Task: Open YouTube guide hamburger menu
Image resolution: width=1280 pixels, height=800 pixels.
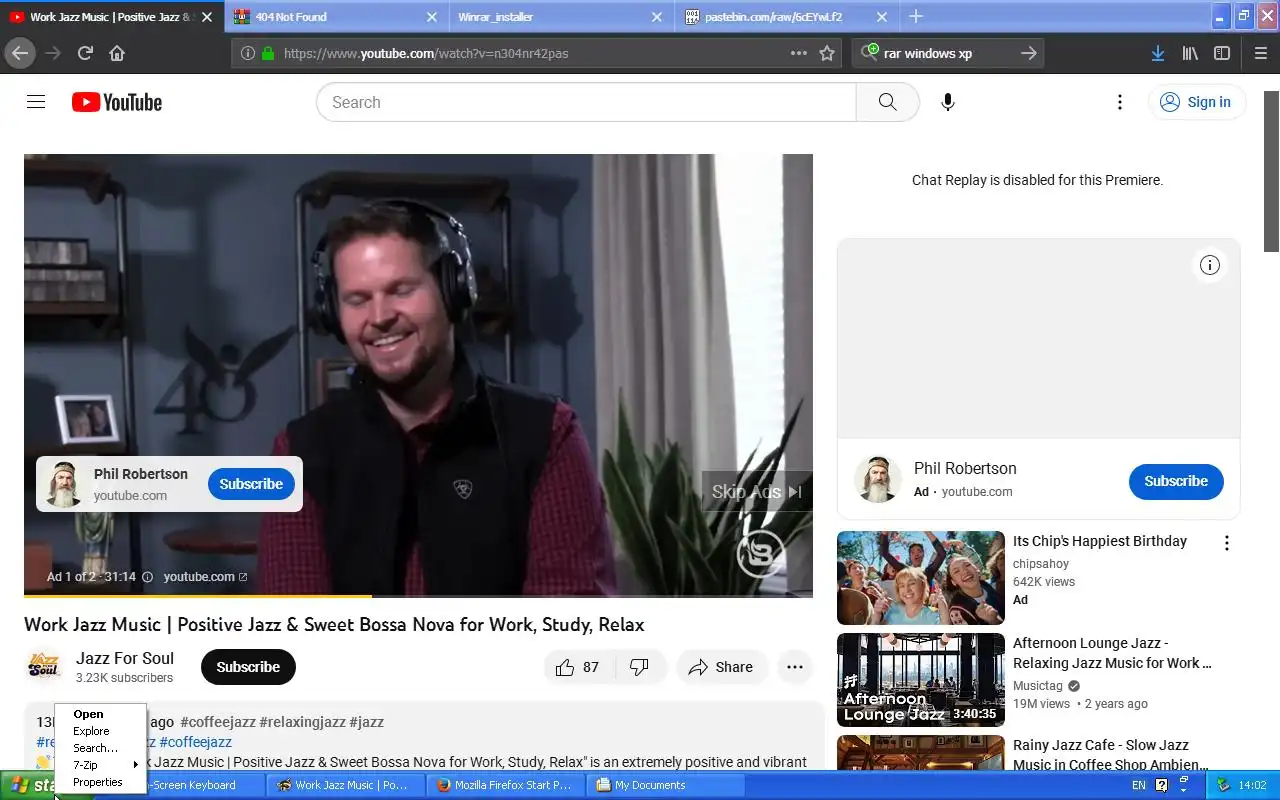Action: (36, 102)
